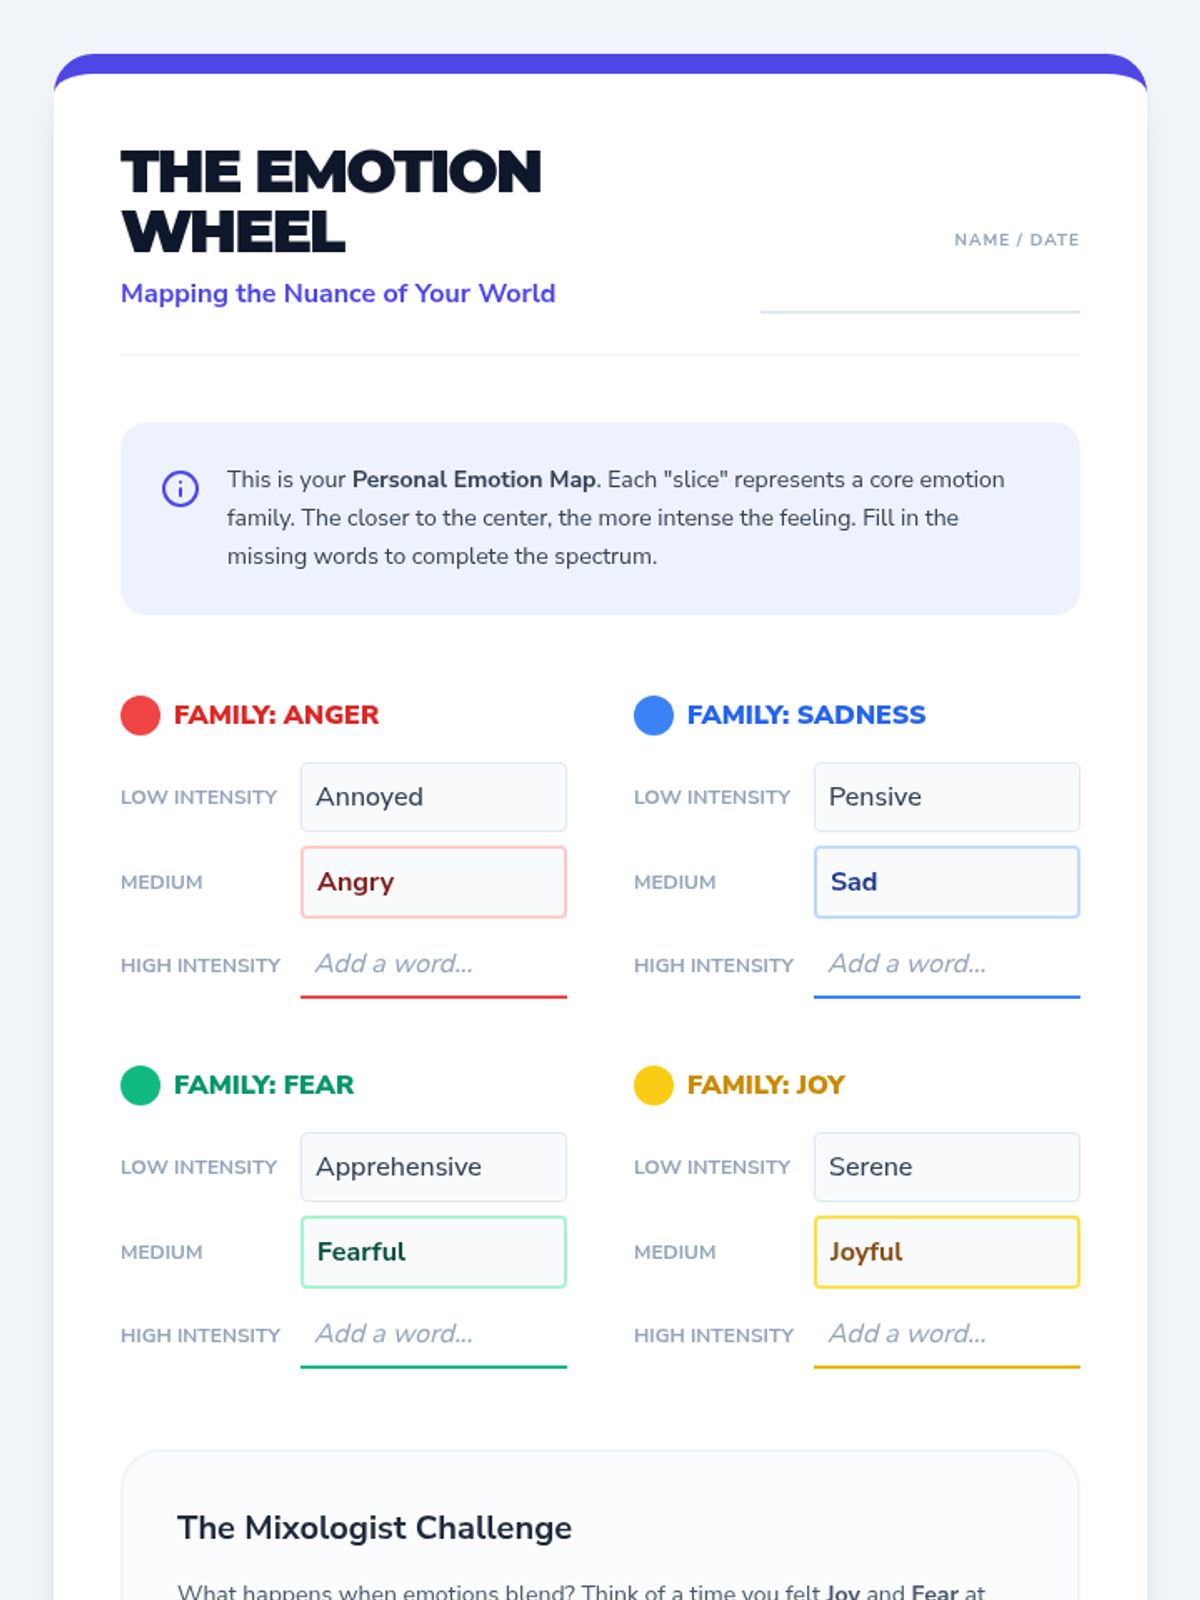Click the yellow Joy family dot
Viewport: 1200px width, 1600px height.
[653, 1085]
